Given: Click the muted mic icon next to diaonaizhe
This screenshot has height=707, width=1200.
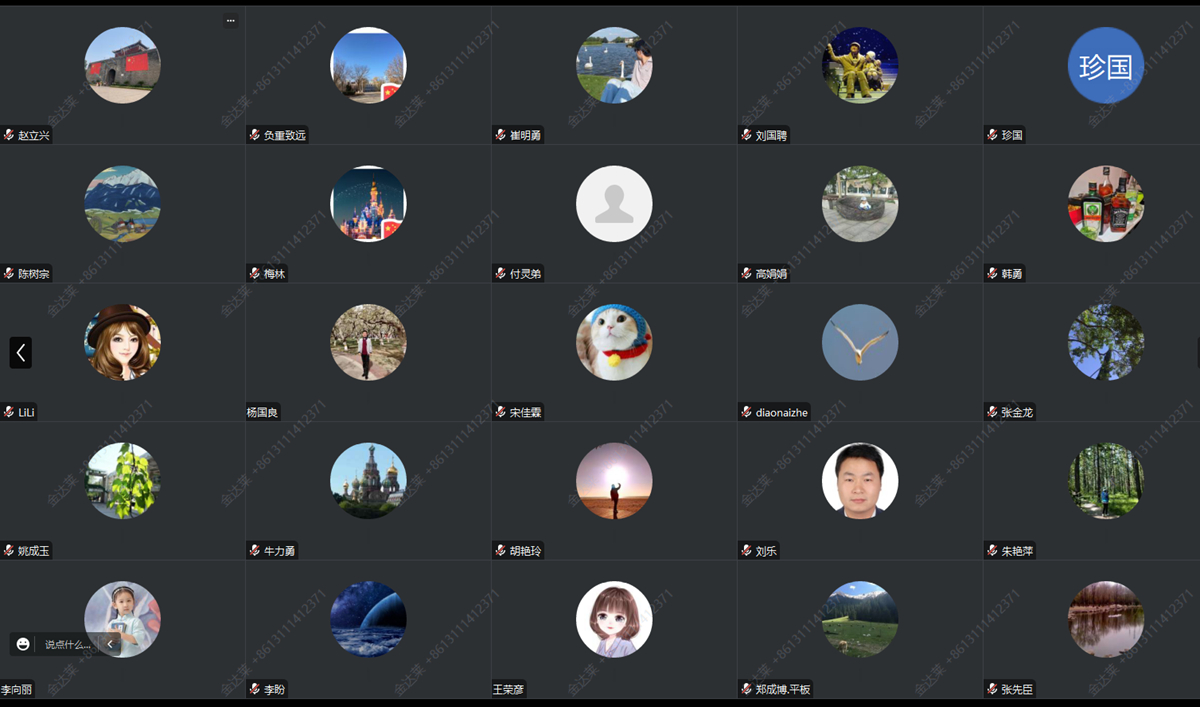Looking at the screenshot, I should click(746, 412).
